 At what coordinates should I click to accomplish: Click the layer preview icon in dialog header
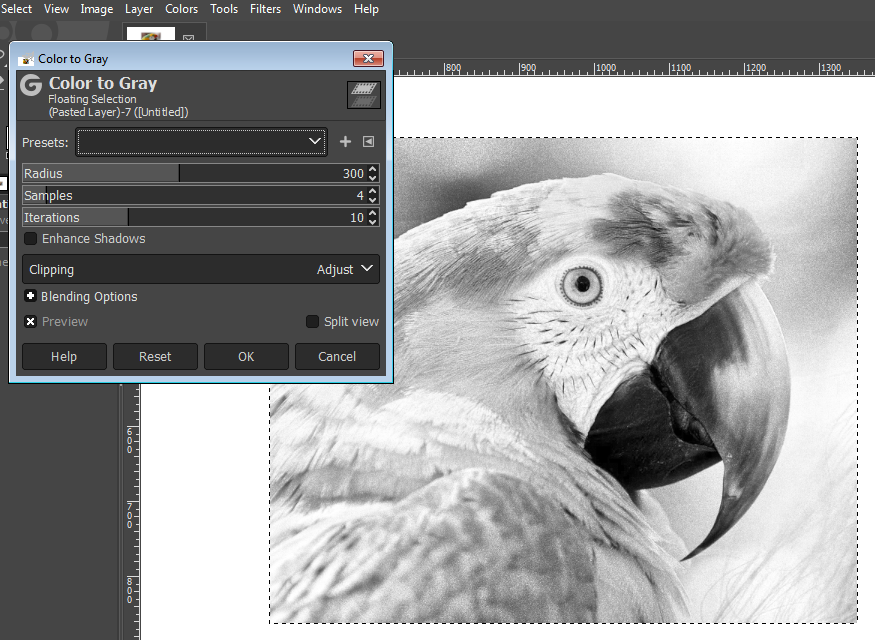363,94
